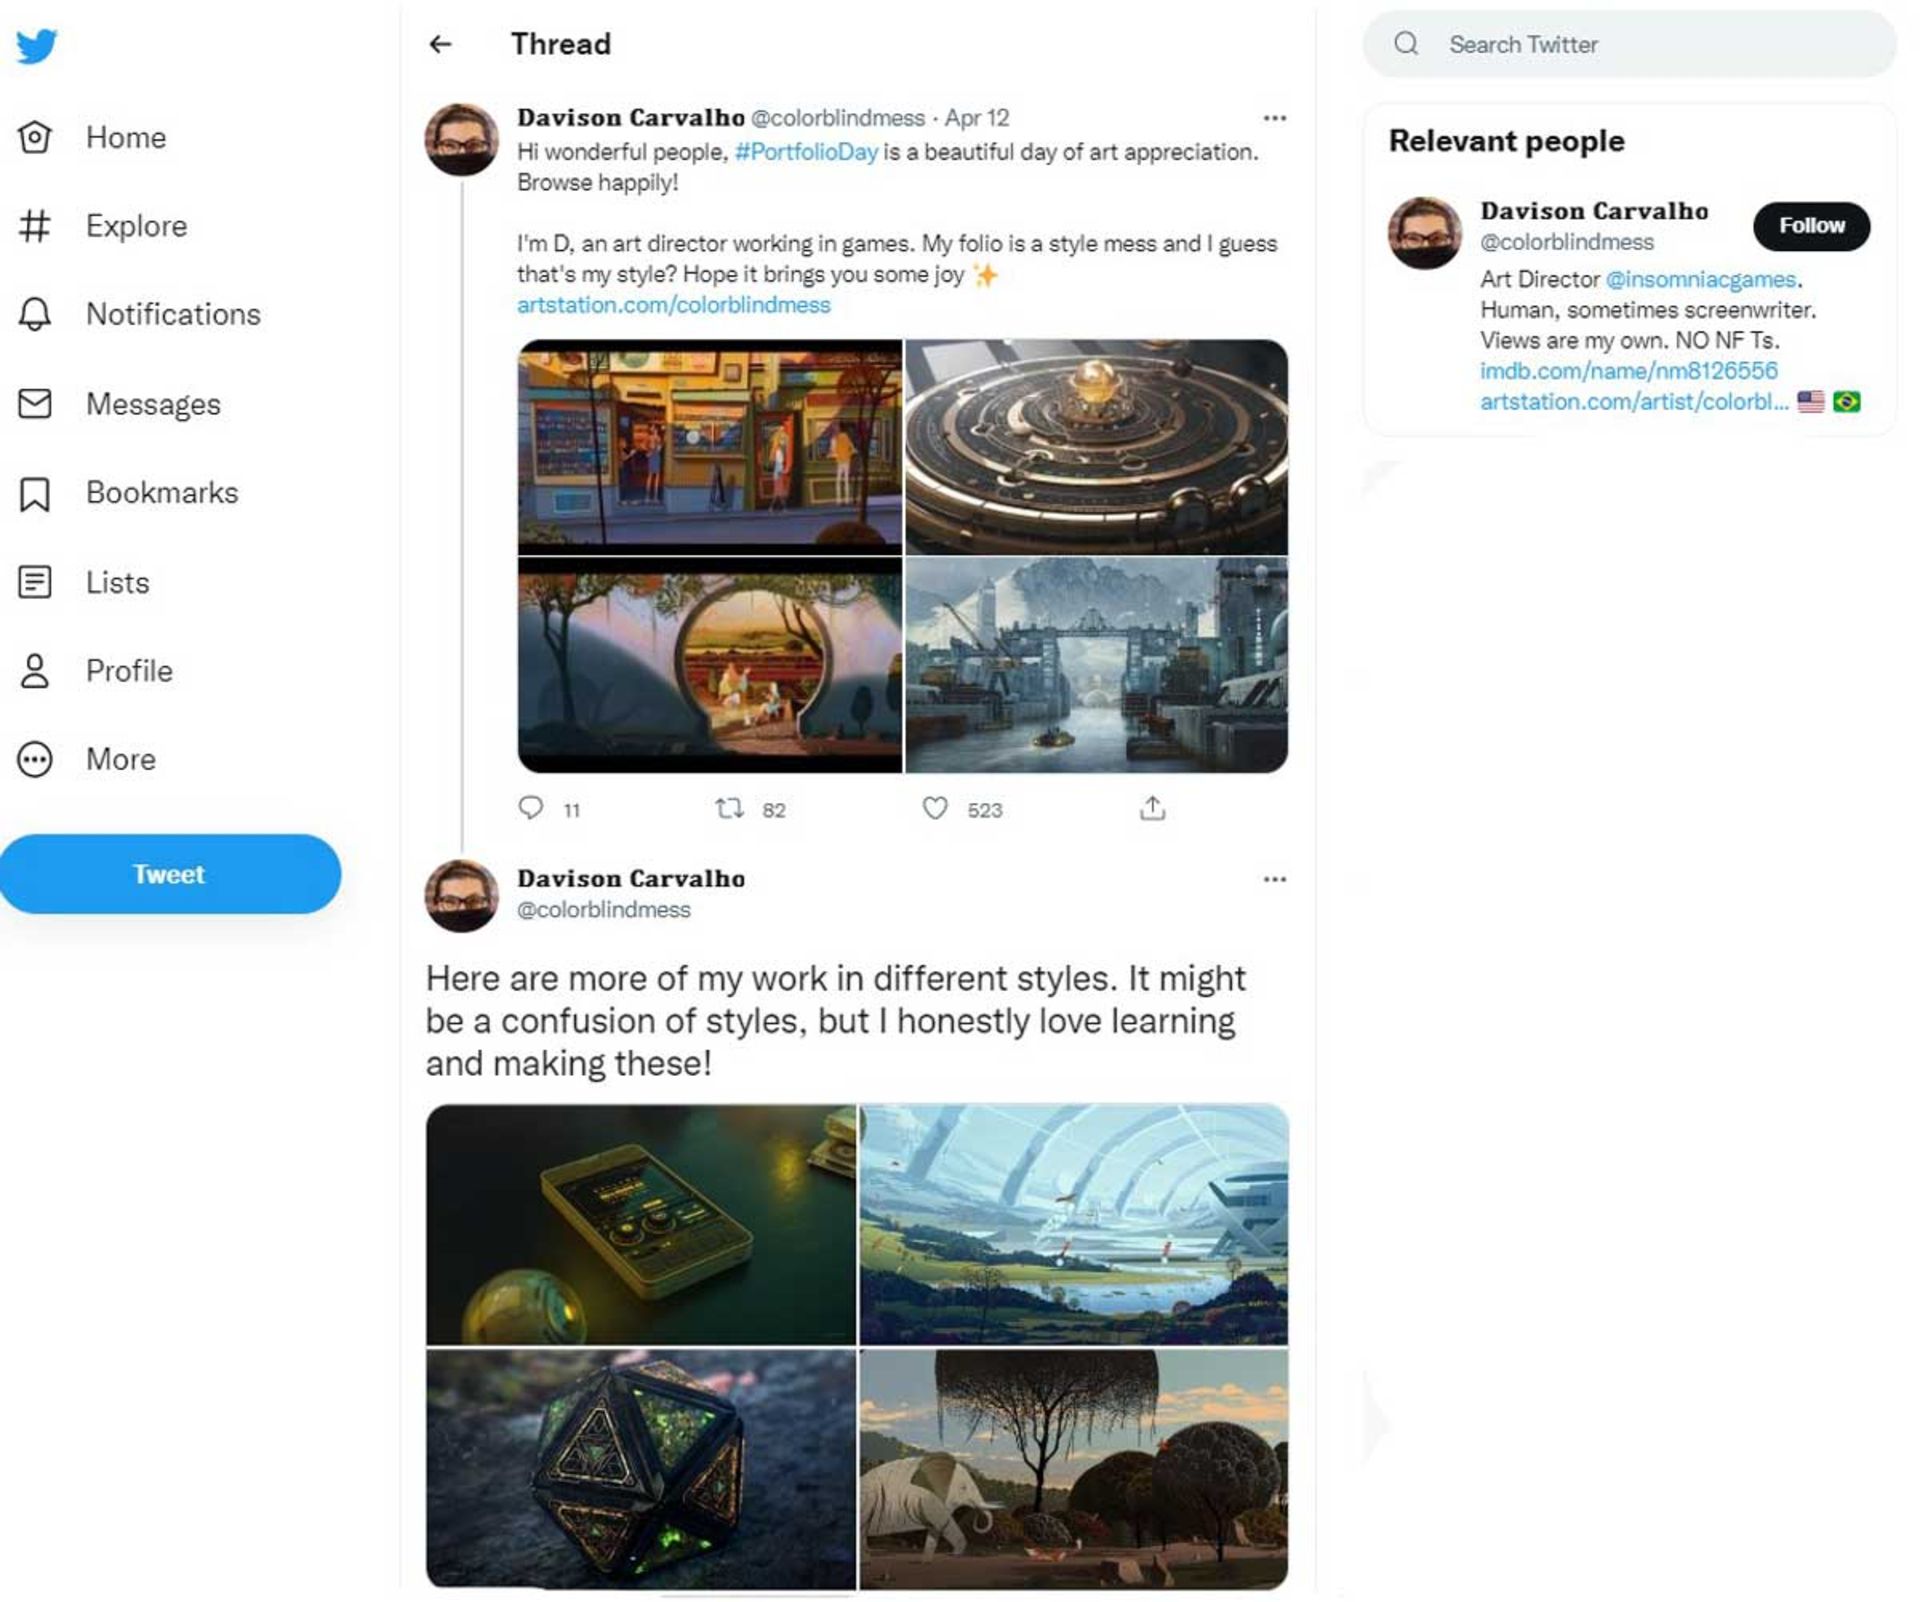Like the tweet with 523 likes
Viewport: 1920px width, 1602px height.
(x=935, y=808)
